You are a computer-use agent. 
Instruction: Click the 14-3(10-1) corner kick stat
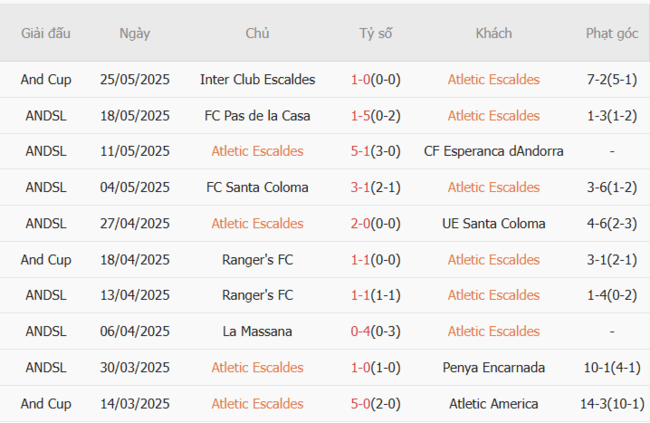611,404
